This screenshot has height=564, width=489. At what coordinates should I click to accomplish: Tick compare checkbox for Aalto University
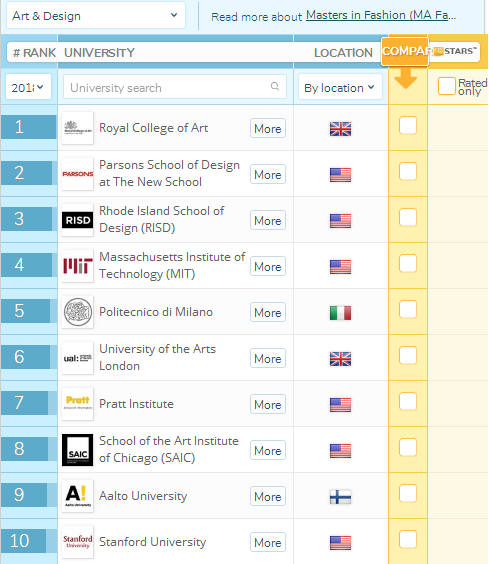coord(408,494)
